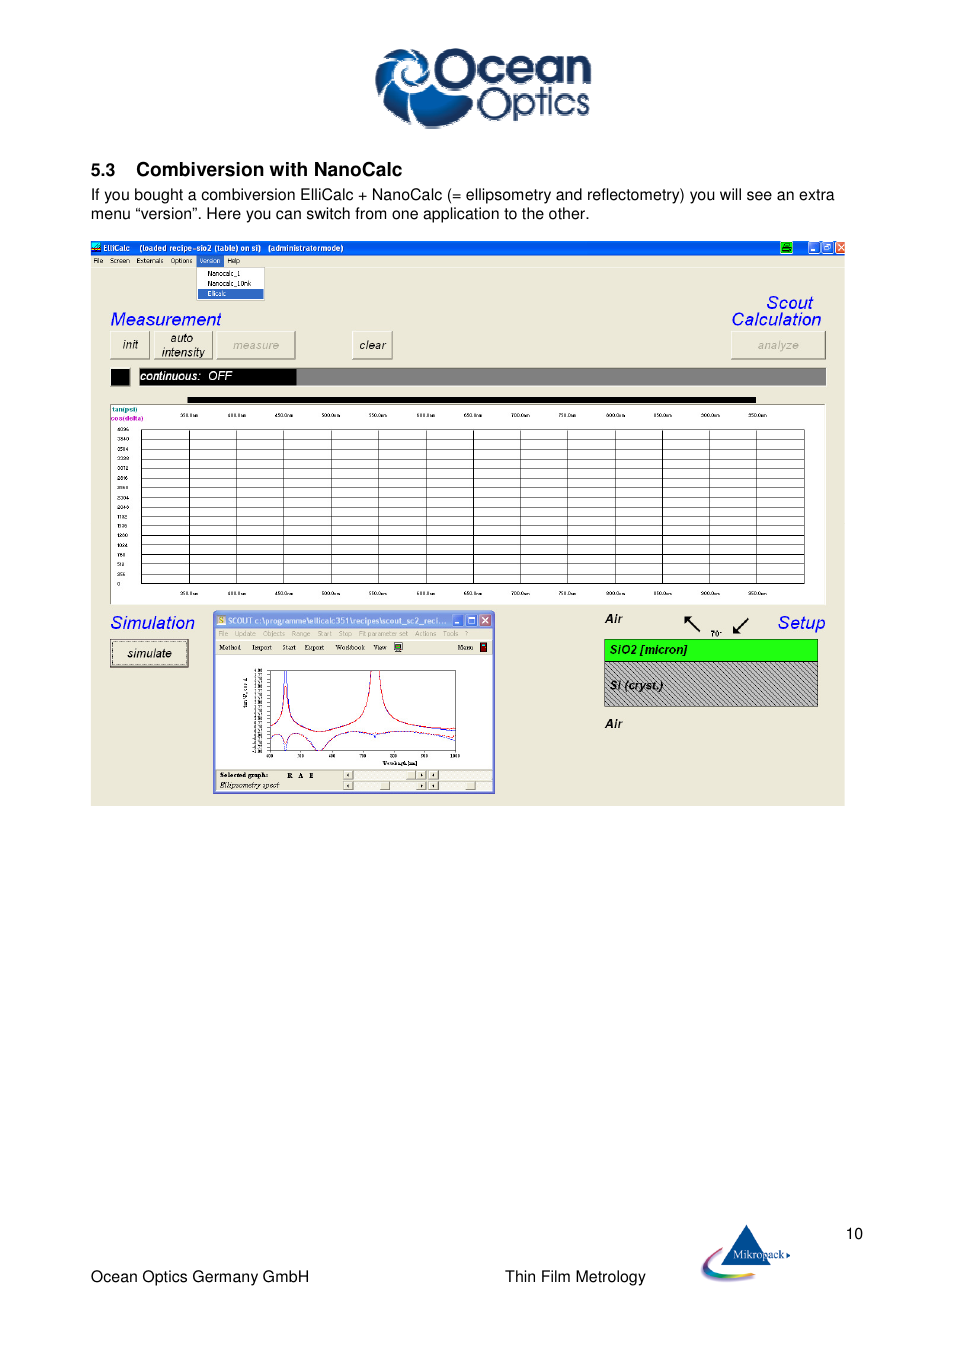Viewport: 954px width, 1351px height.
Task: Click the green printer icon in the EllICalc title bar
Action: tap(787, 248)
